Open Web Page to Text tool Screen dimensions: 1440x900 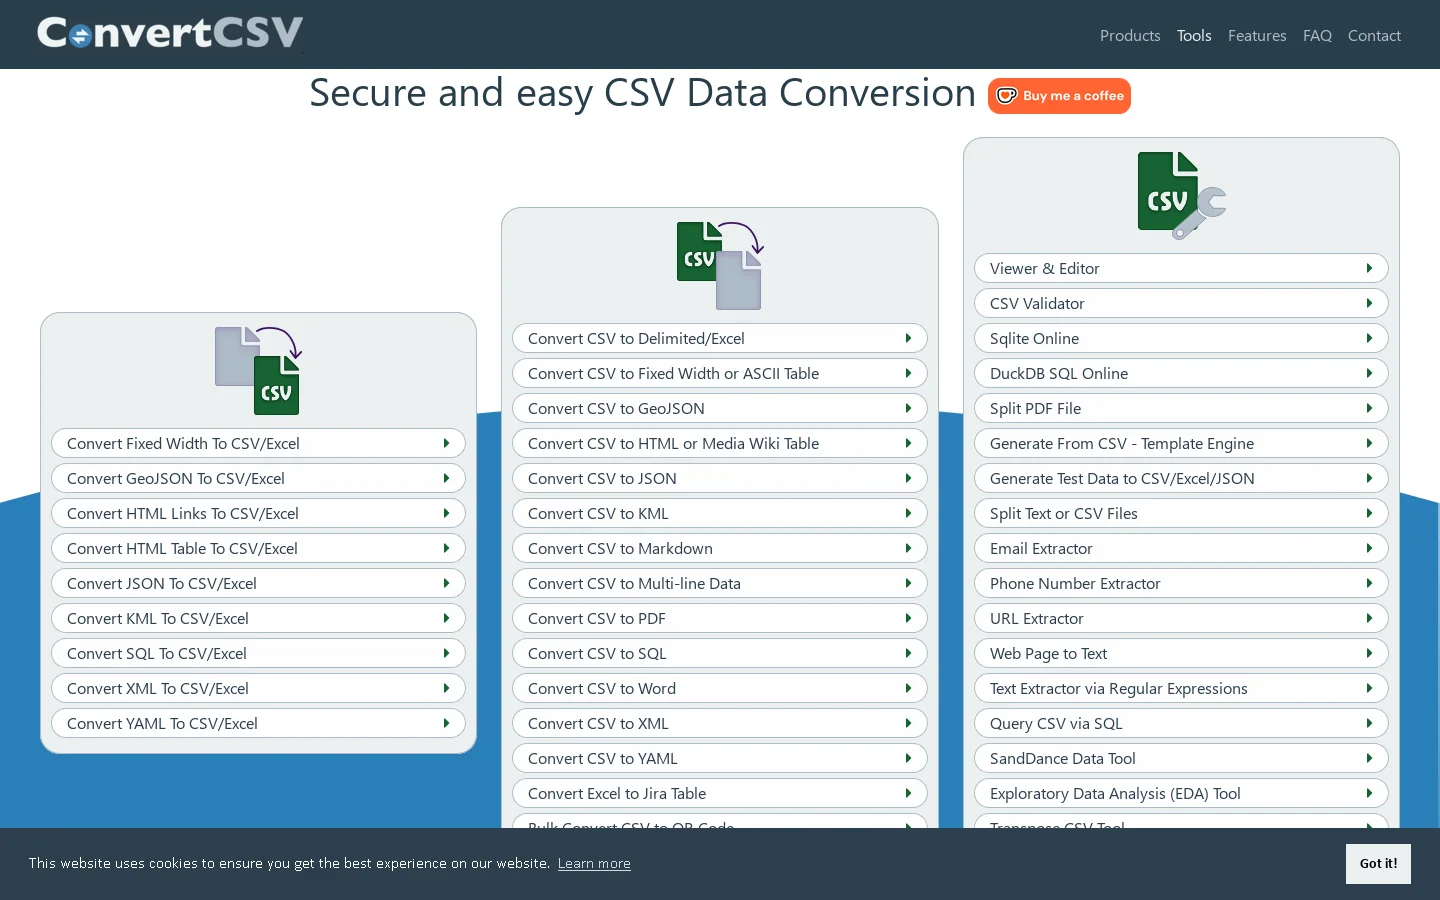(x=1181, y=653)
